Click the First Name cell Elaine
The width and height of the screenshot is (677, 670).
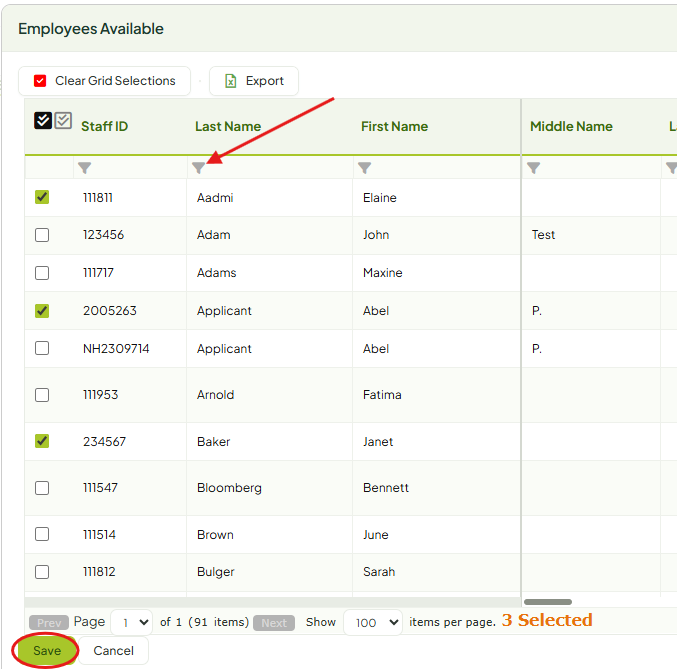[x=380, y=198]
